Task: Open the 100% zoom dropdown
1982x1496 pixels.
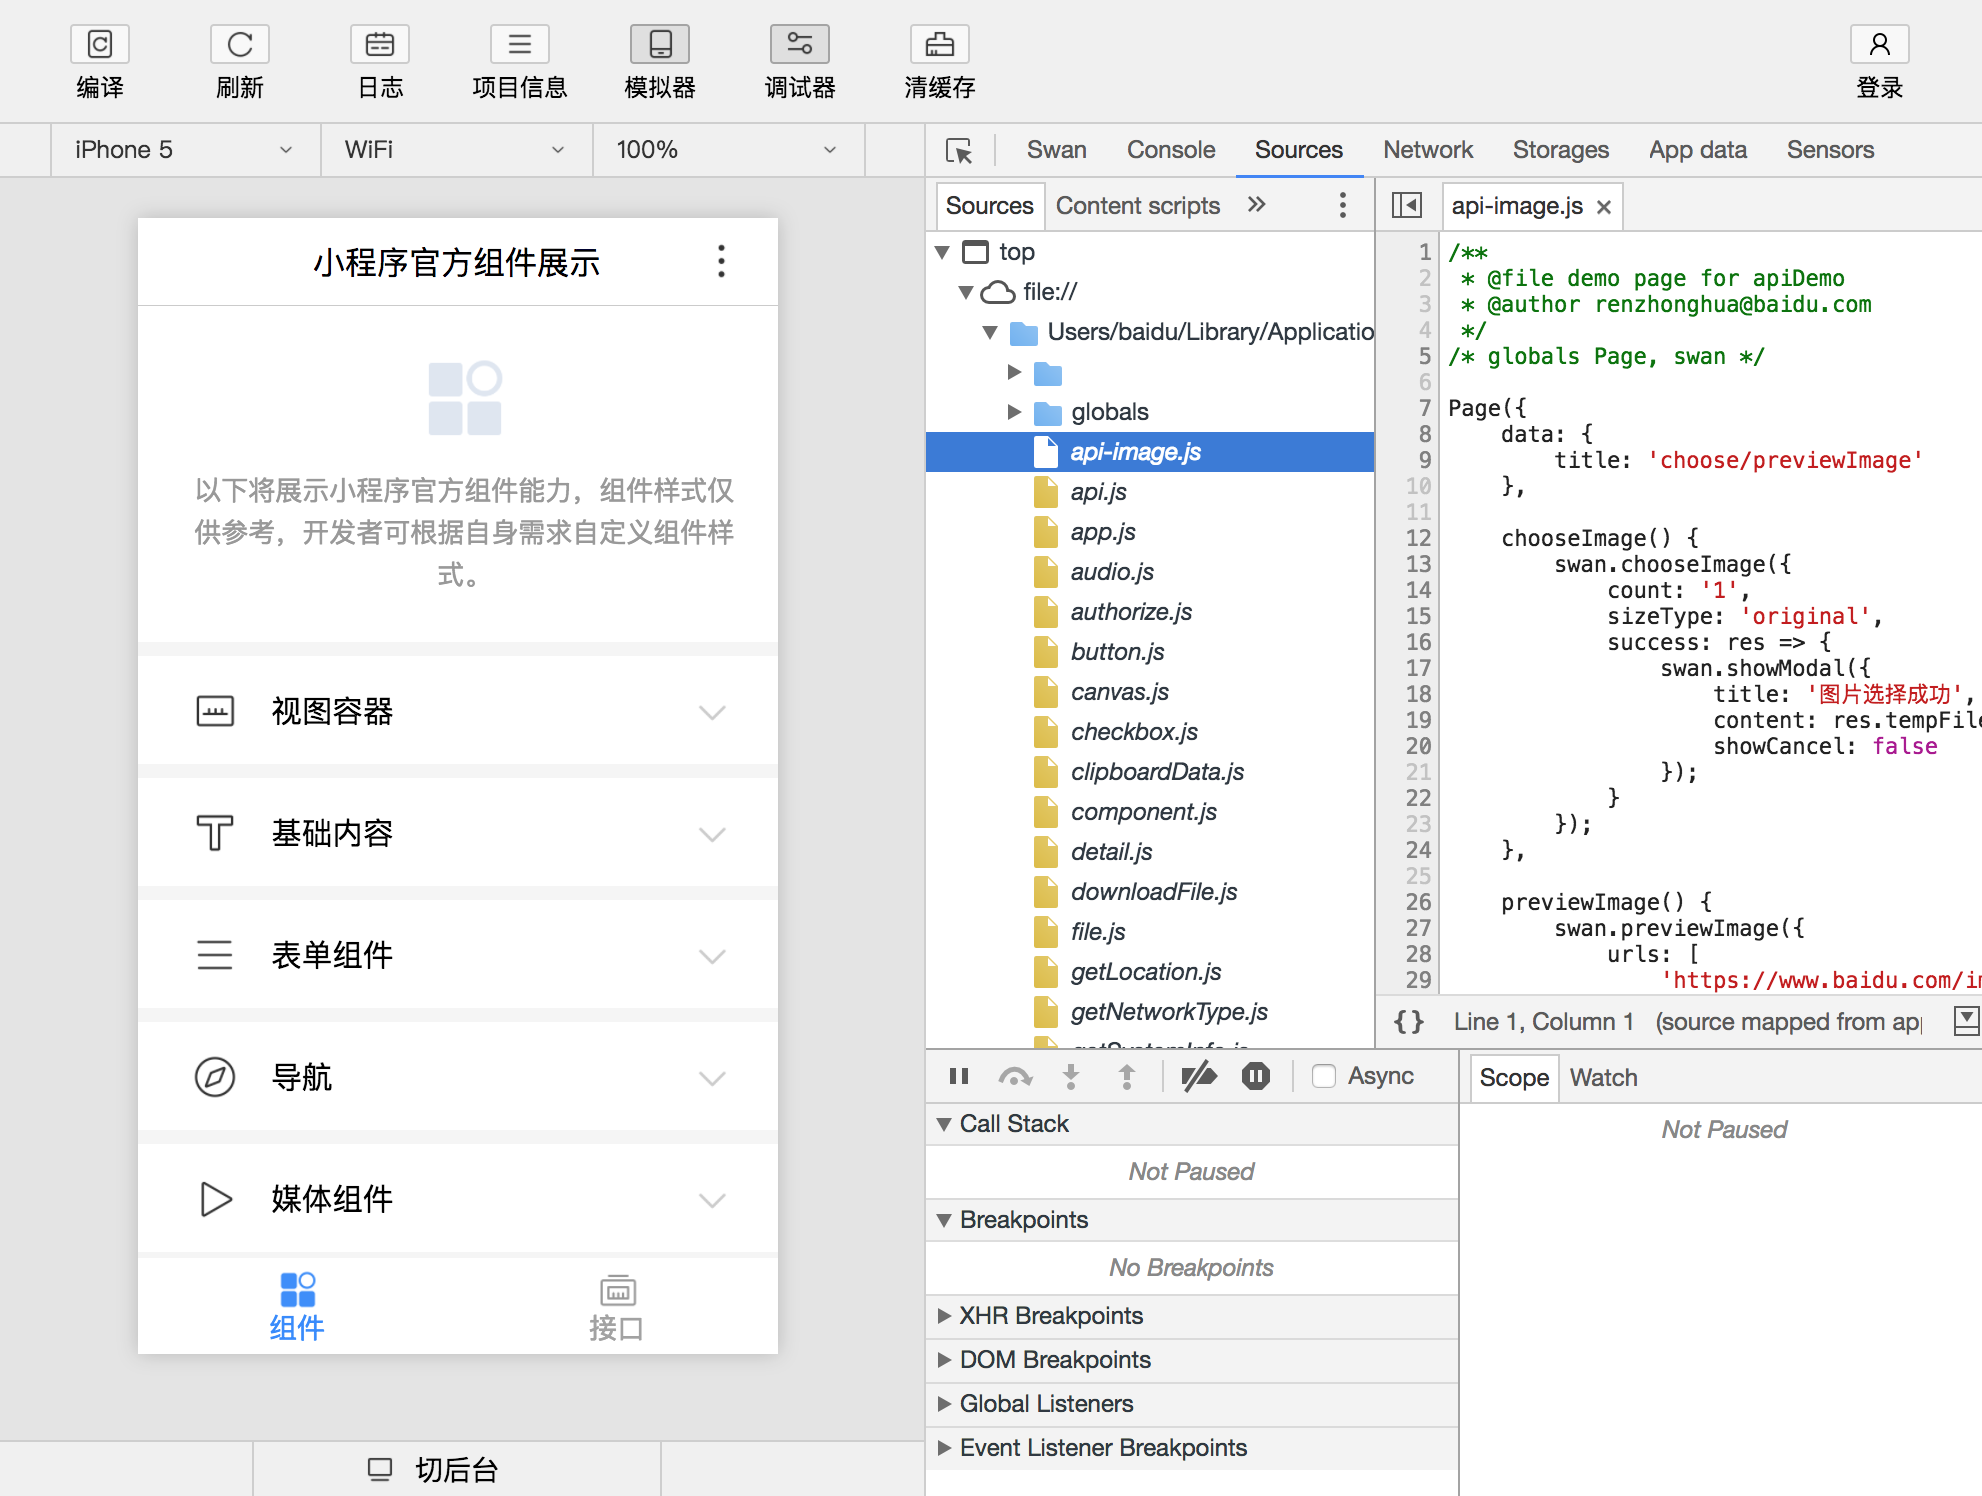Action: click(x=729, y=150)
